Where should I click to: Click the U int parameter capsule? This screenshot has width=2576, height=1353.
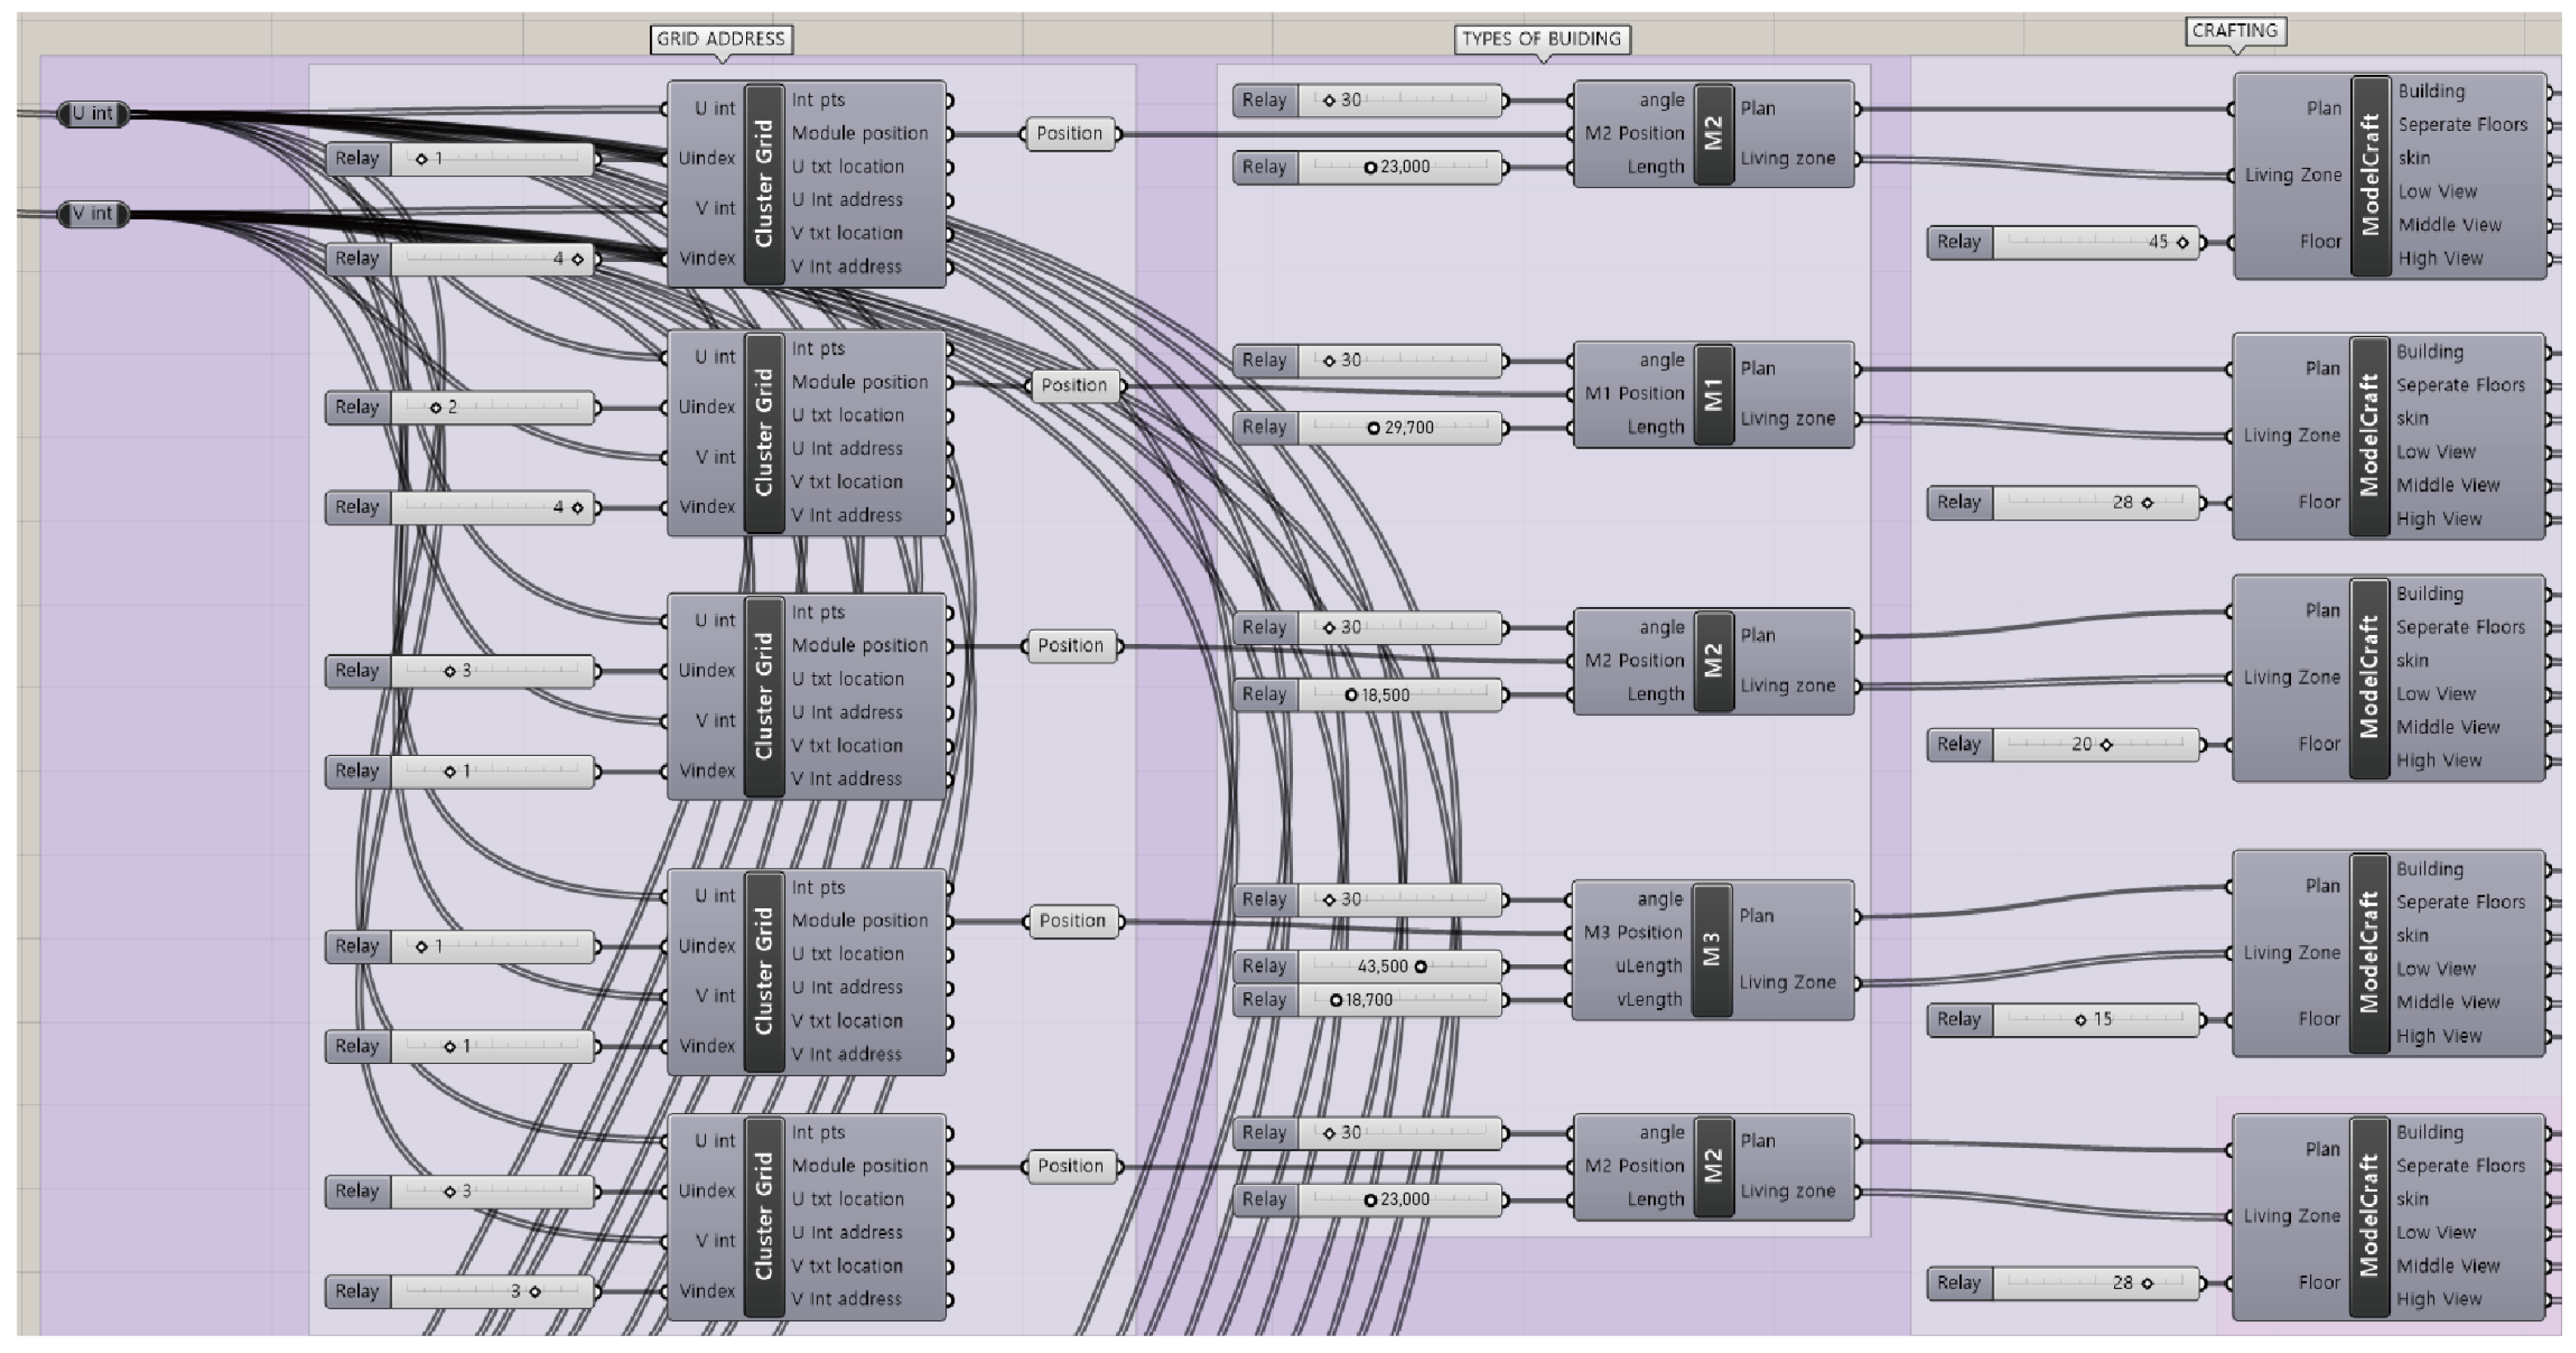pos(93,113)
